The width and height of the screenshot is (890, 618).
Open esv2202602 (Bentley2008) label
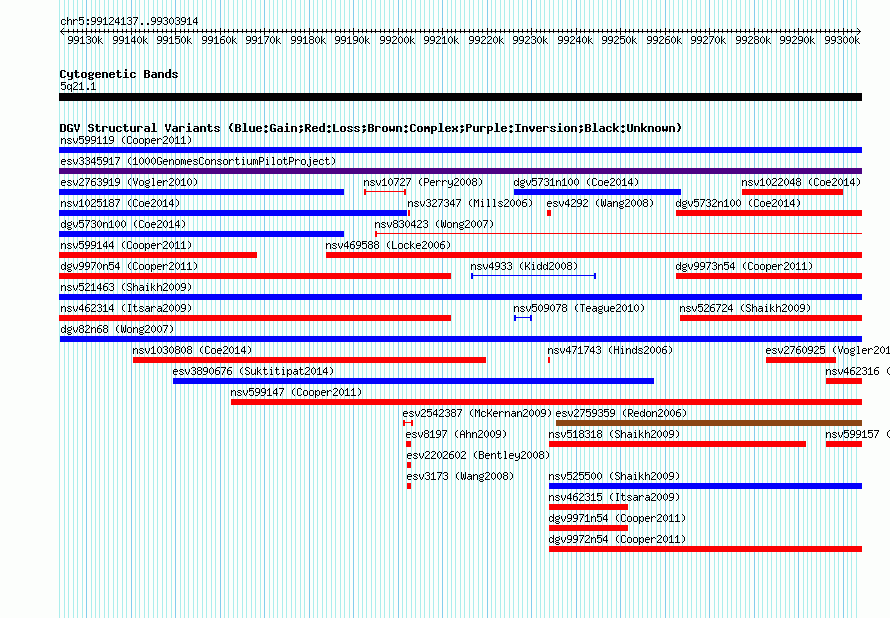(478, 455)
